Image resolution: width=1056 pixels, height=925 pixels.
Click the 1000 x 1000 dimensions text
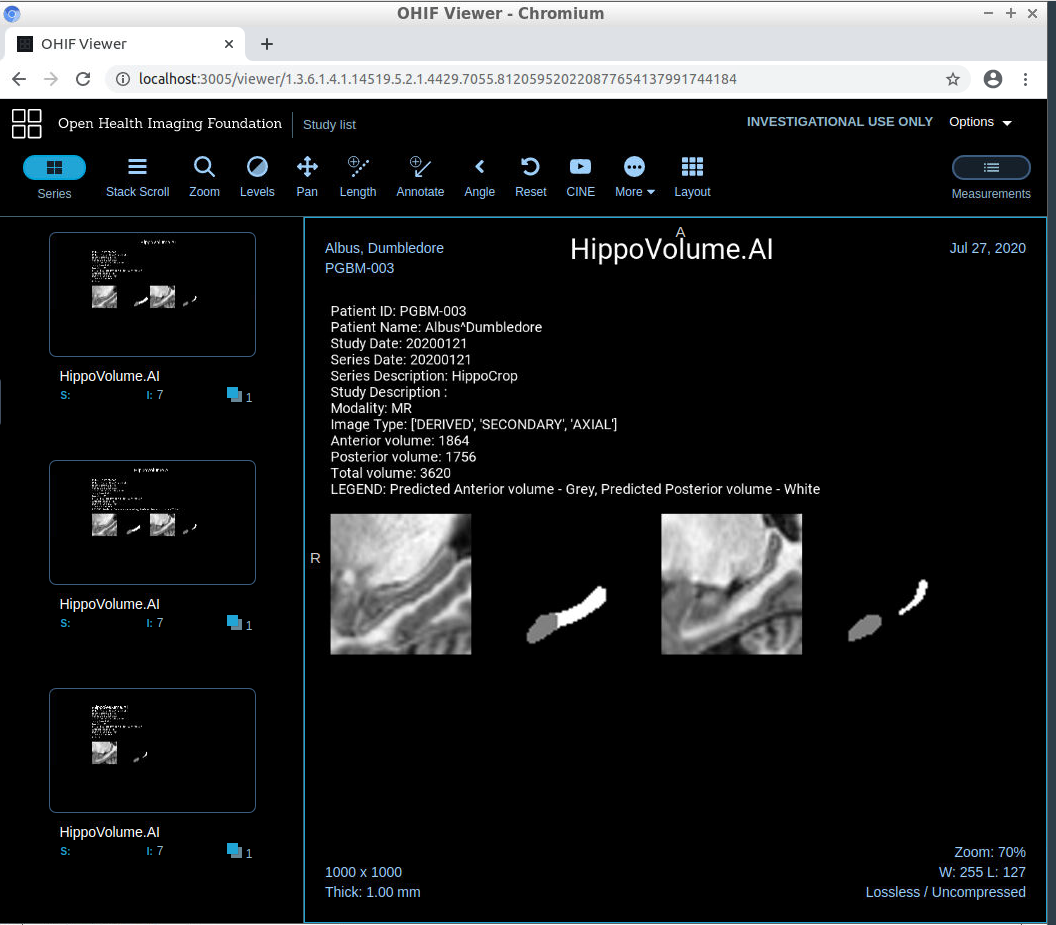[363, 872]
